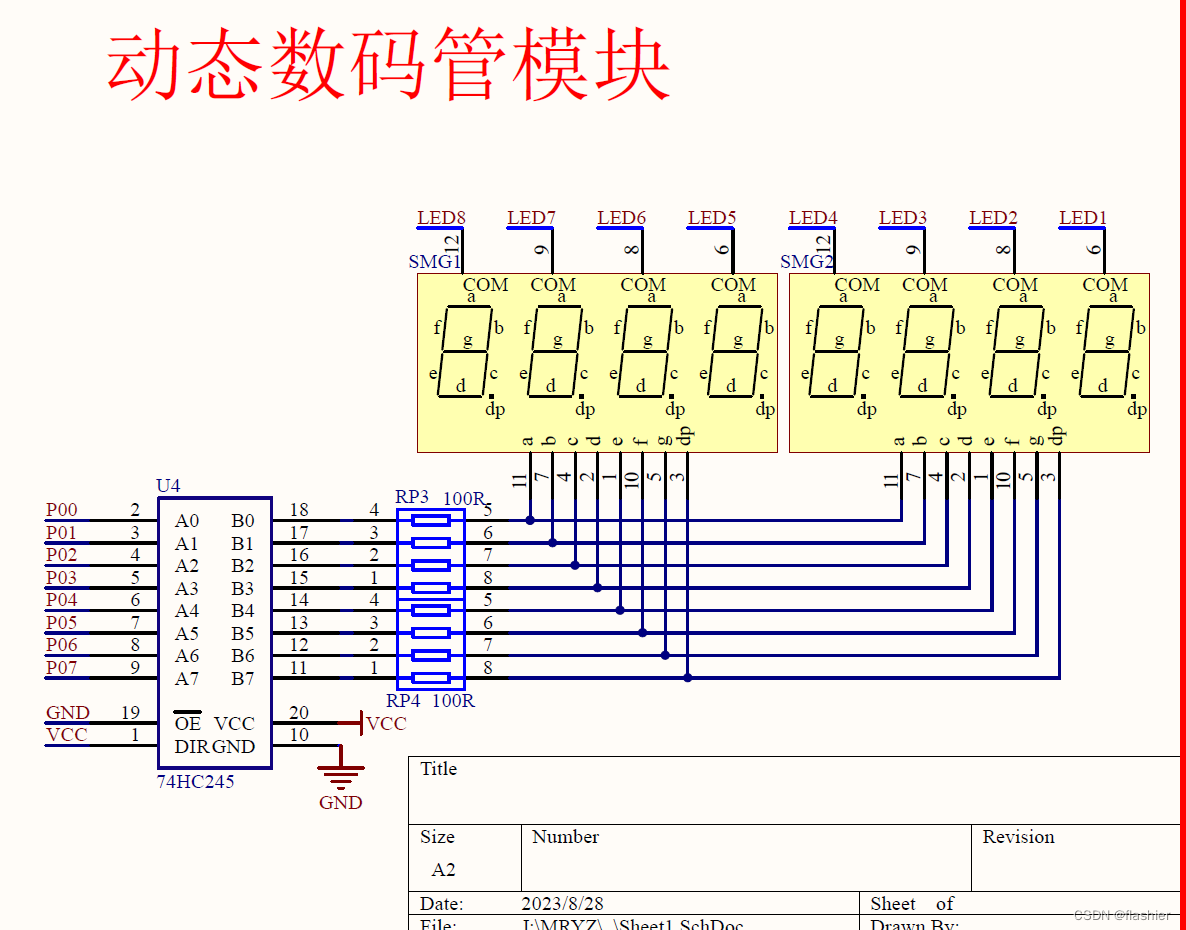Click the Revision field in the title block
Image resolution: width=1186 pixels, height=930 pixels.
[x=1076, y=857]
